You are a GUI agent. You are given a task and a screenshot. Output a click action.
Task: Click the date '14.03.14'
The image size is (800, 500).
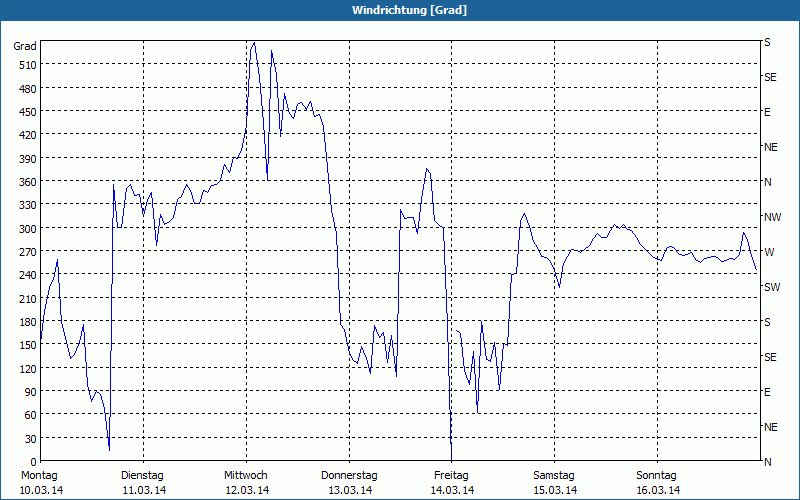(453, 491)
